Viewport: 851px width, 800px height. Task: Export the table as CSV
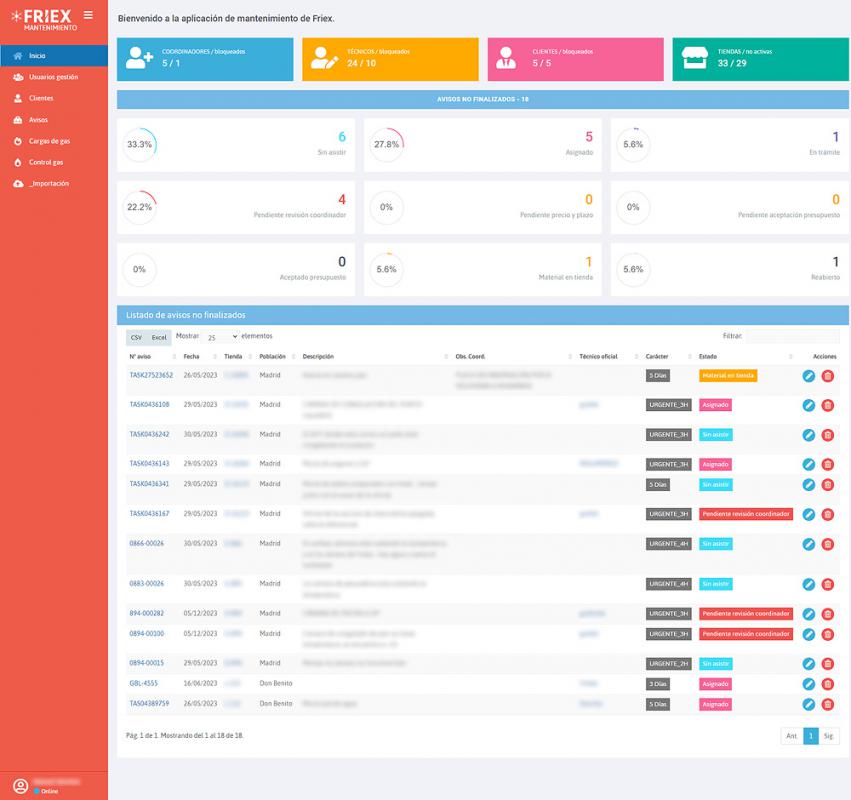pos(136,338)
